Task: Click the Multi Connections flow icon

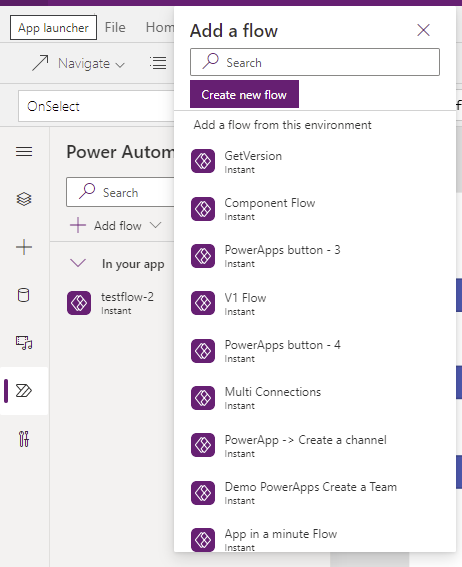Action: (203, 398)
